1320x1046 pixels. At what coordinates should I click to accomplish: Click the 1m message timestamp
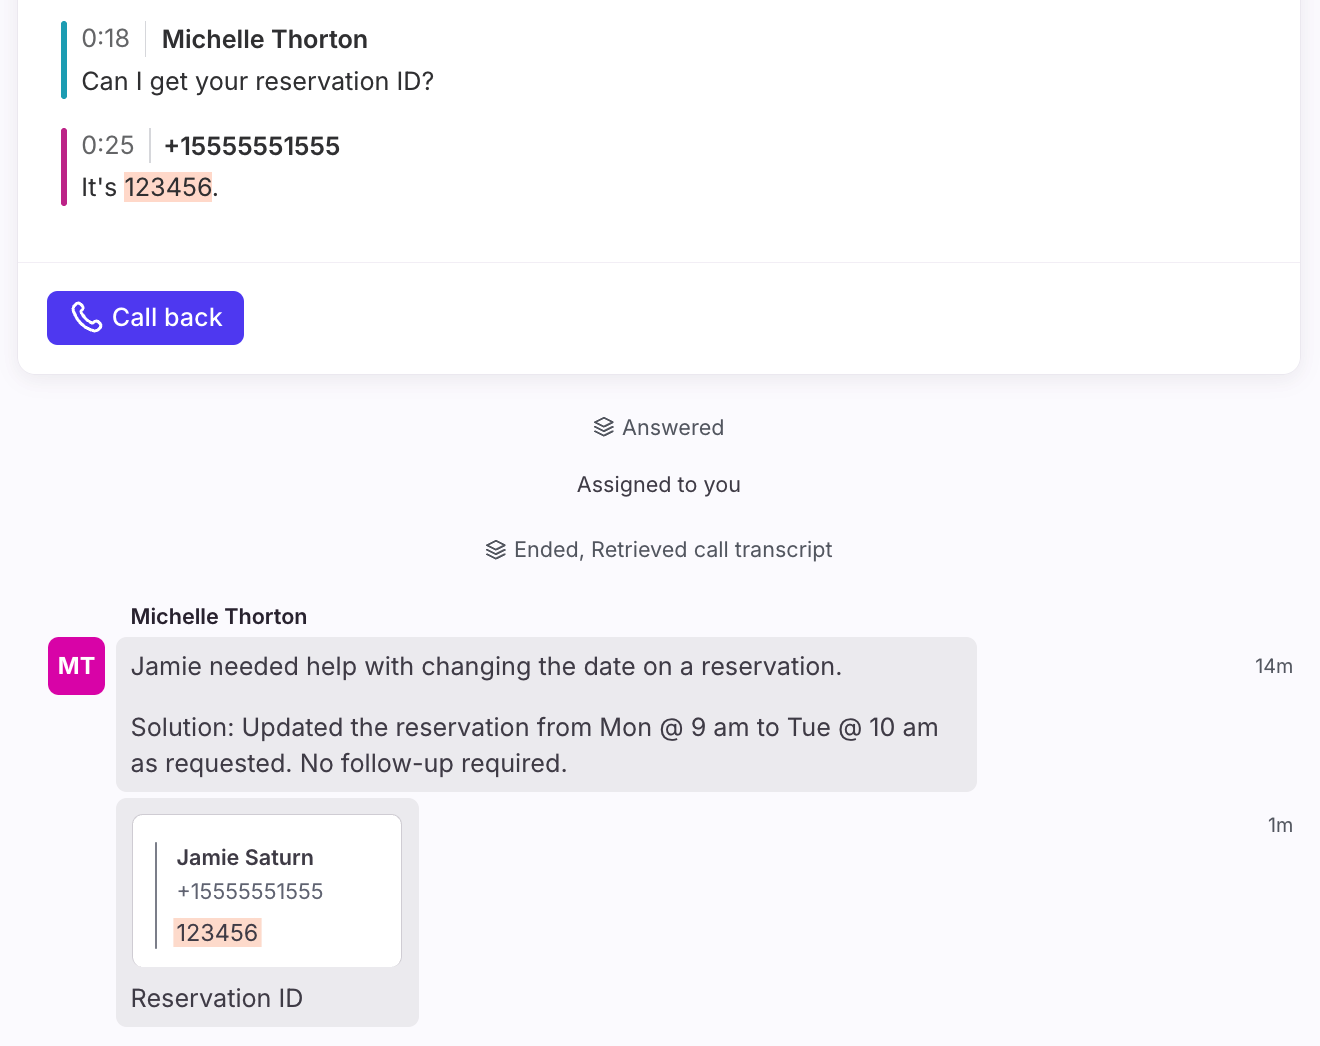coord(1280,825)
